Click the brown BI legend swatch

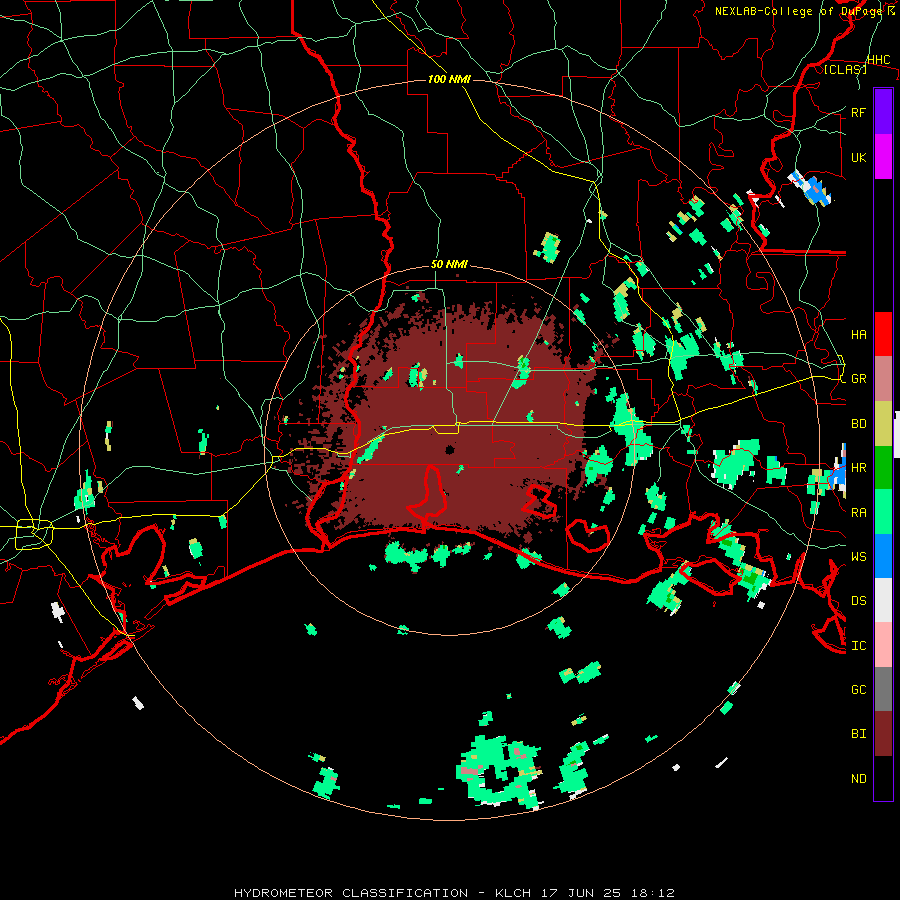click(x=883, y=734)
